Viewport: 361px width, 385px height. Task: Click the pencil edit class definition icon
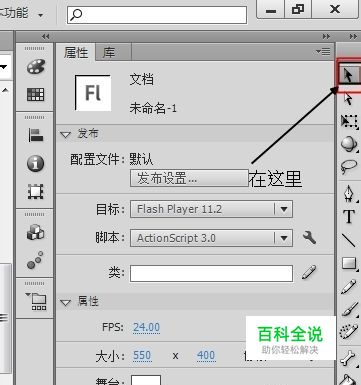(x=309, y=272)
